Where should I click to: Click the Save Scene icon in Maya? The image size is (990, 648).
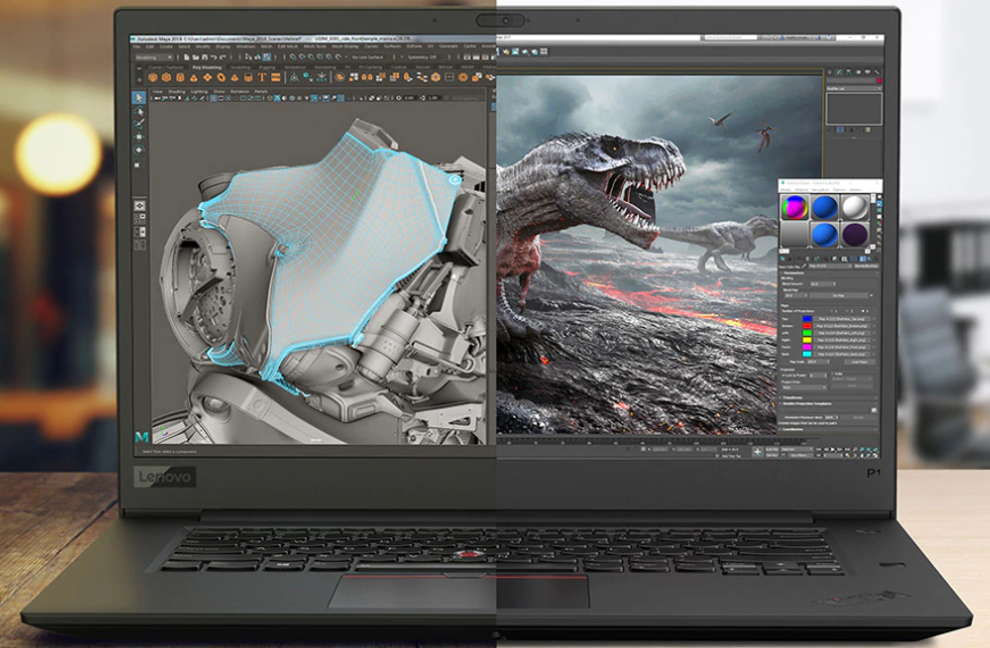[204, 57]
